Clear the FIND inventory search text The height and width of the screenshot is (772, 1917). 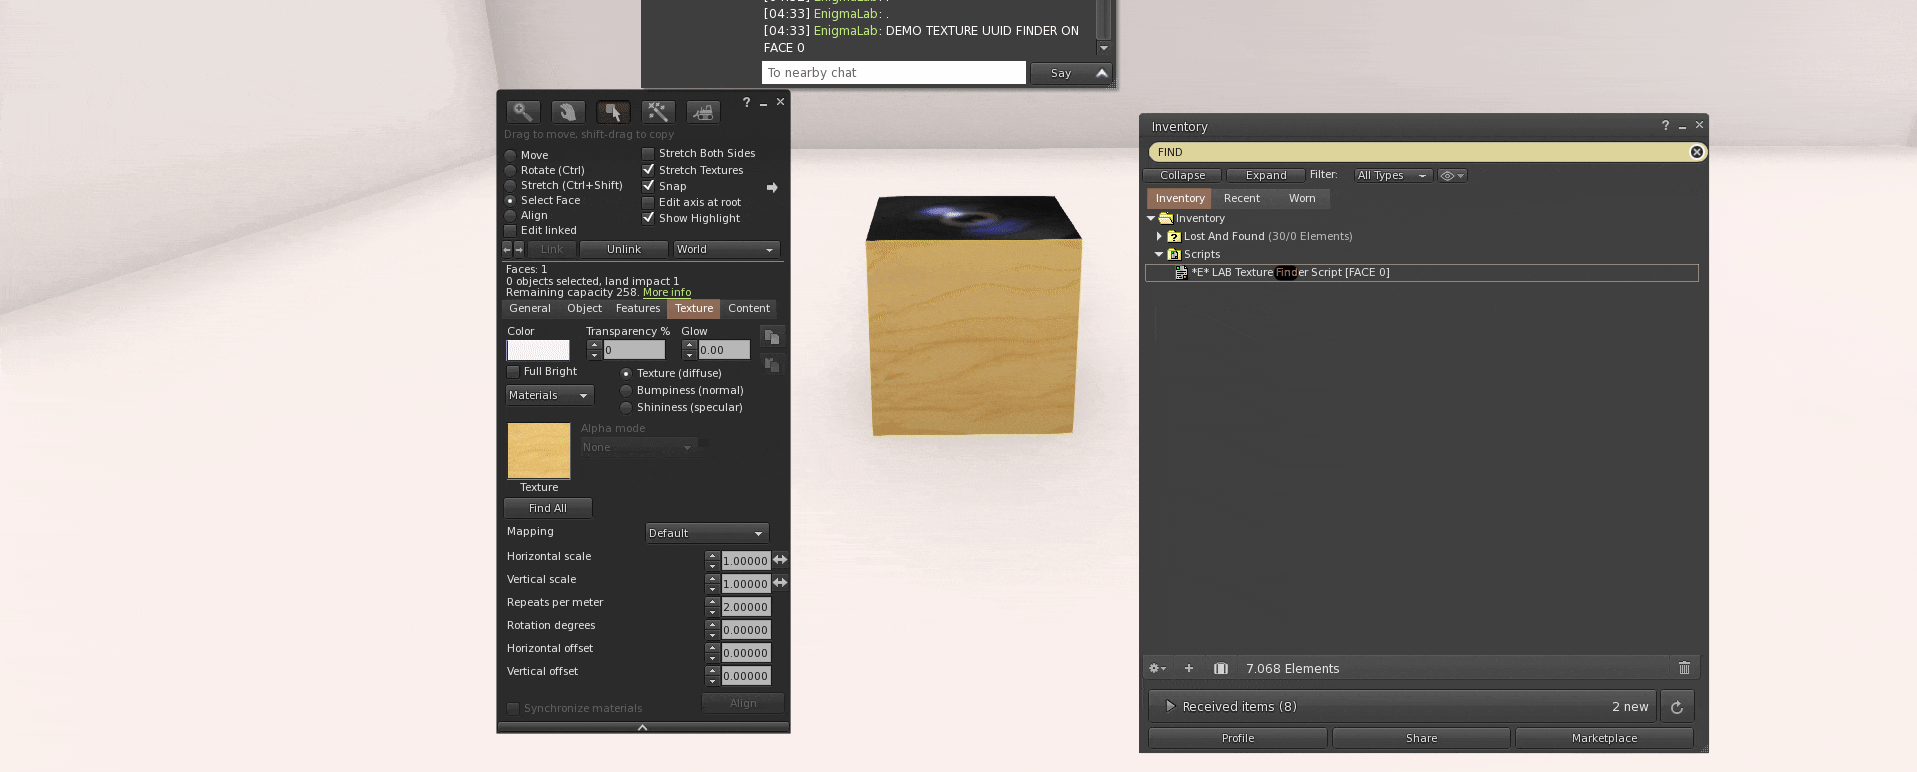pos(1697,152)
